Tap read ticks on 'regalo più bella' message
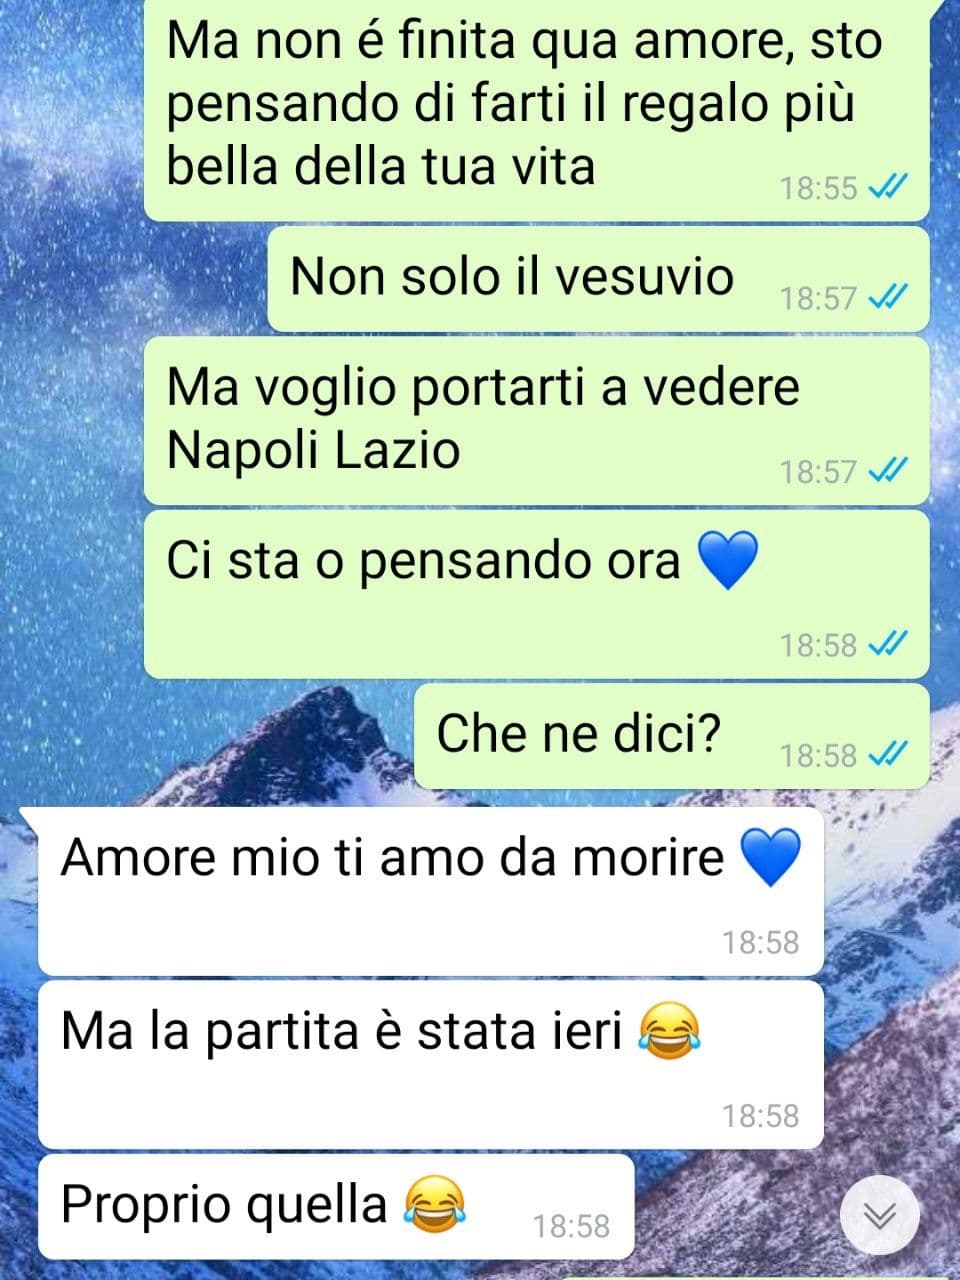Image resolution: width=960 pixels, height=1280 pixels. pos(887,187)
